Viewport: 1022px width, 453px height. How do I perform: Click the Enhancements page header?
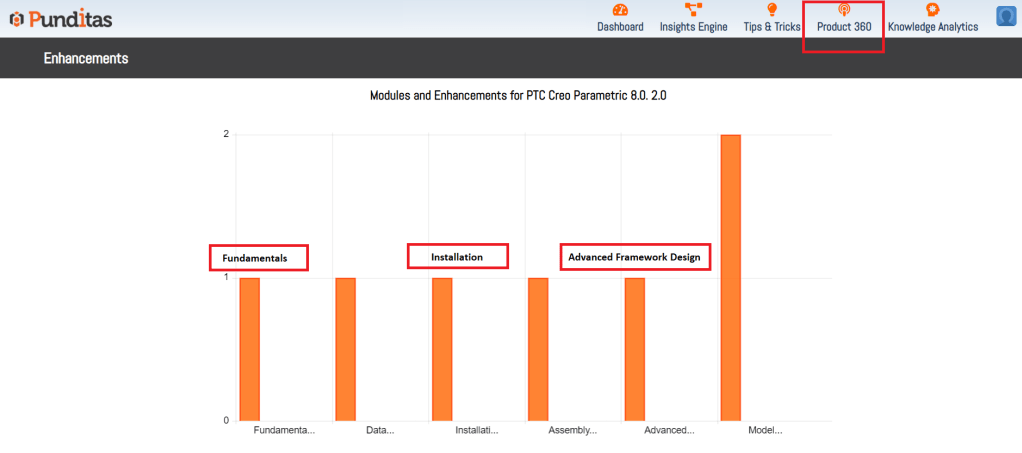click(85, 59)
